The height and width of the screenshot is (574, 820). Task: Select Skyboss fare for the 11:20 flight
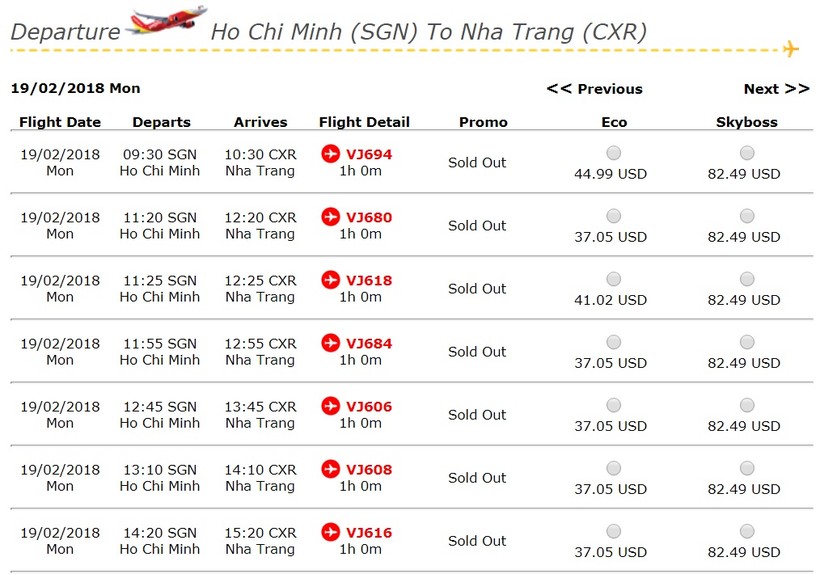(746, 216)
